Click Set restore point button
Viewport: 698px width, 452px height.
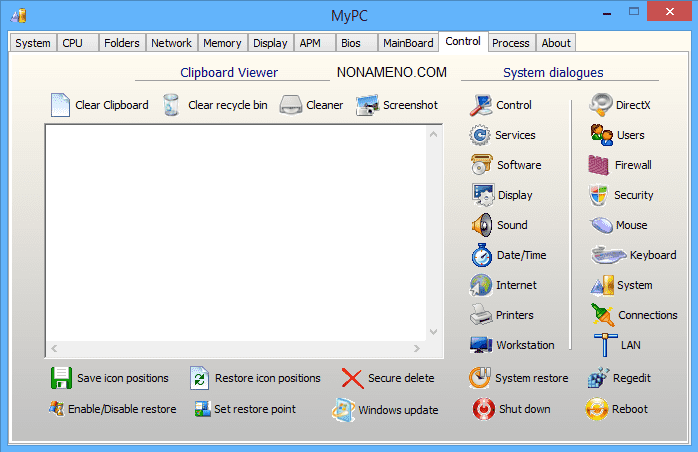pyautogui.click(x=202, y=409)
